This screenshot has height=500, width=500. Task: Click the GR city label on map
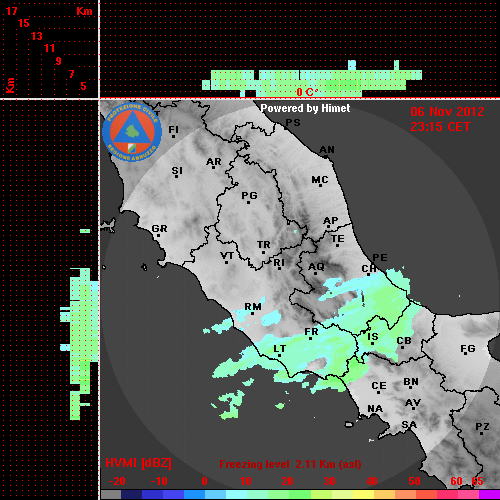coord(159,229)
